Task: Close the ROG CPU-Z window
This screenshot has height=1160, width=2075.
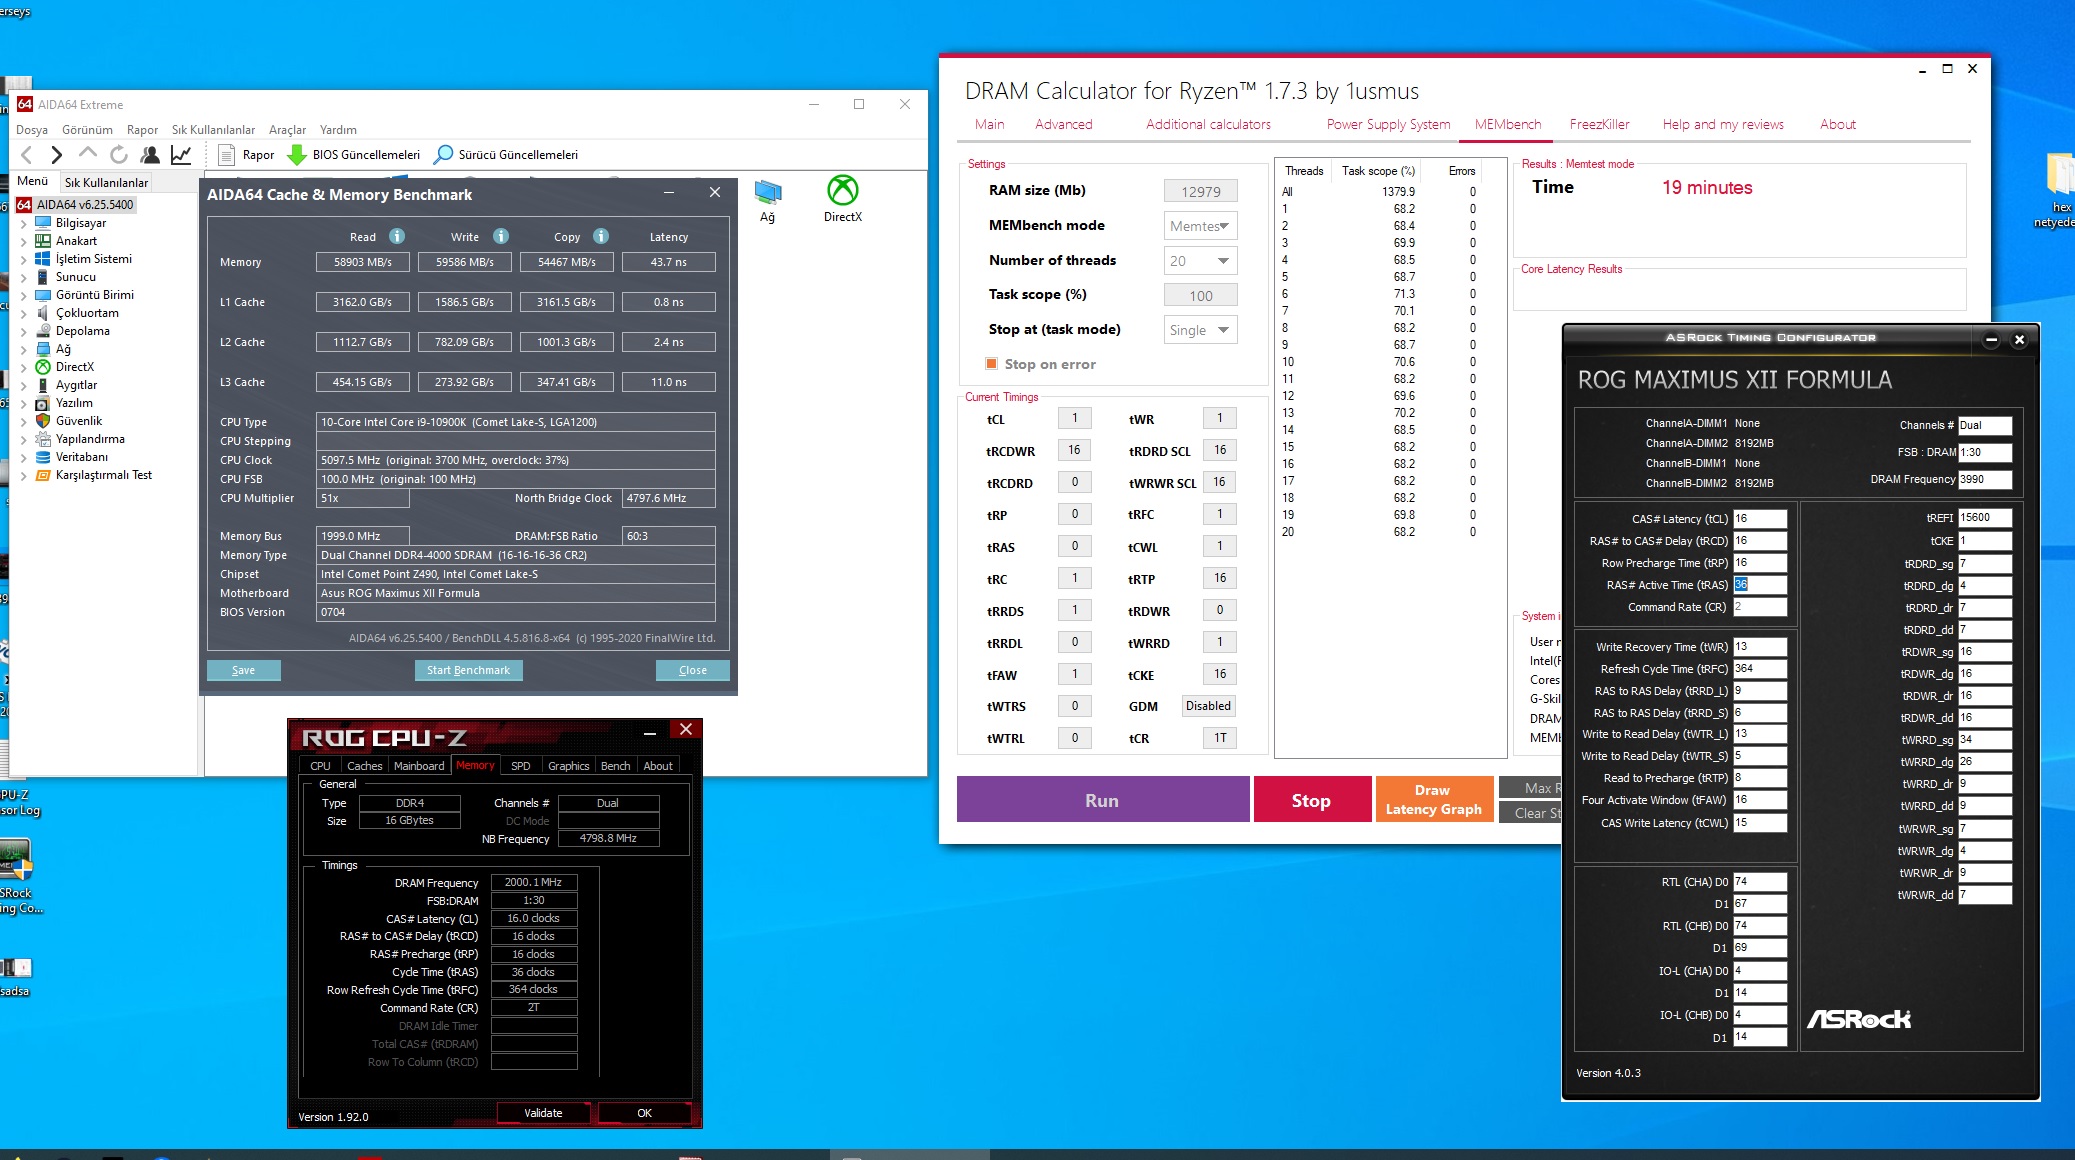Action: click(686, 730)
